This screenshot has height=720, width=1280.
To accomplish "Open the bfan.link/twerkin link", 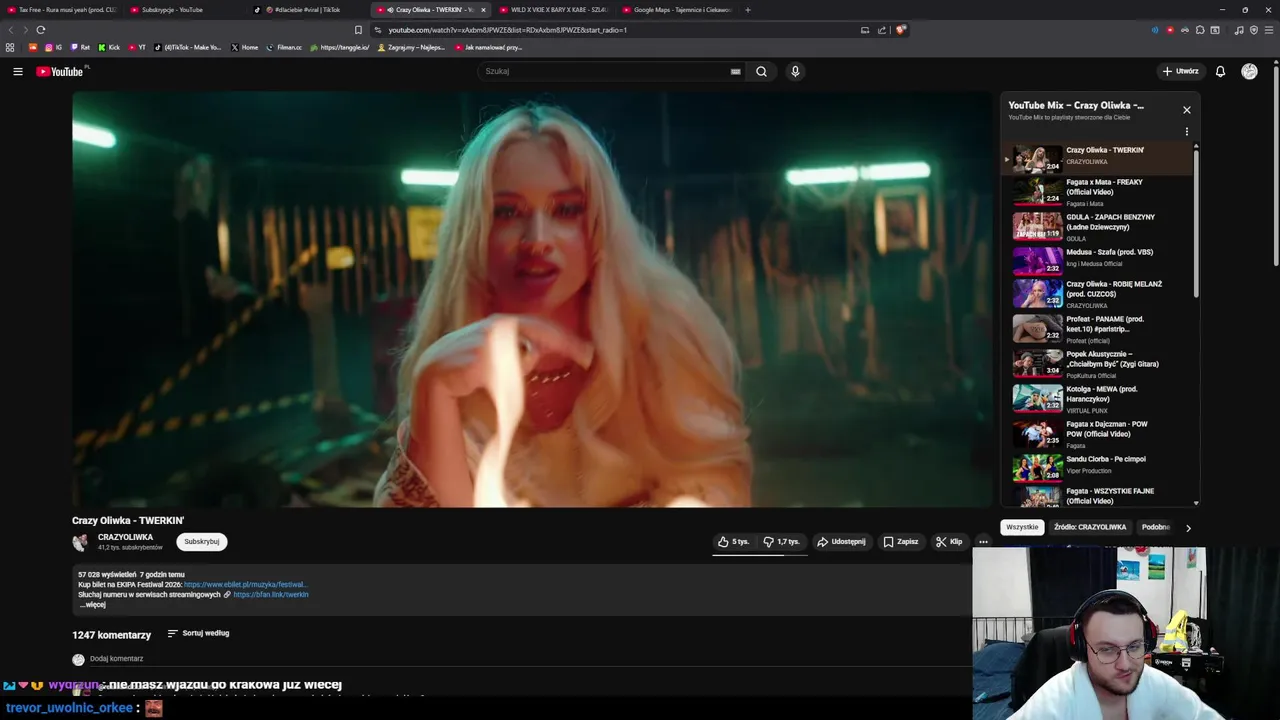I will point(270,595).
